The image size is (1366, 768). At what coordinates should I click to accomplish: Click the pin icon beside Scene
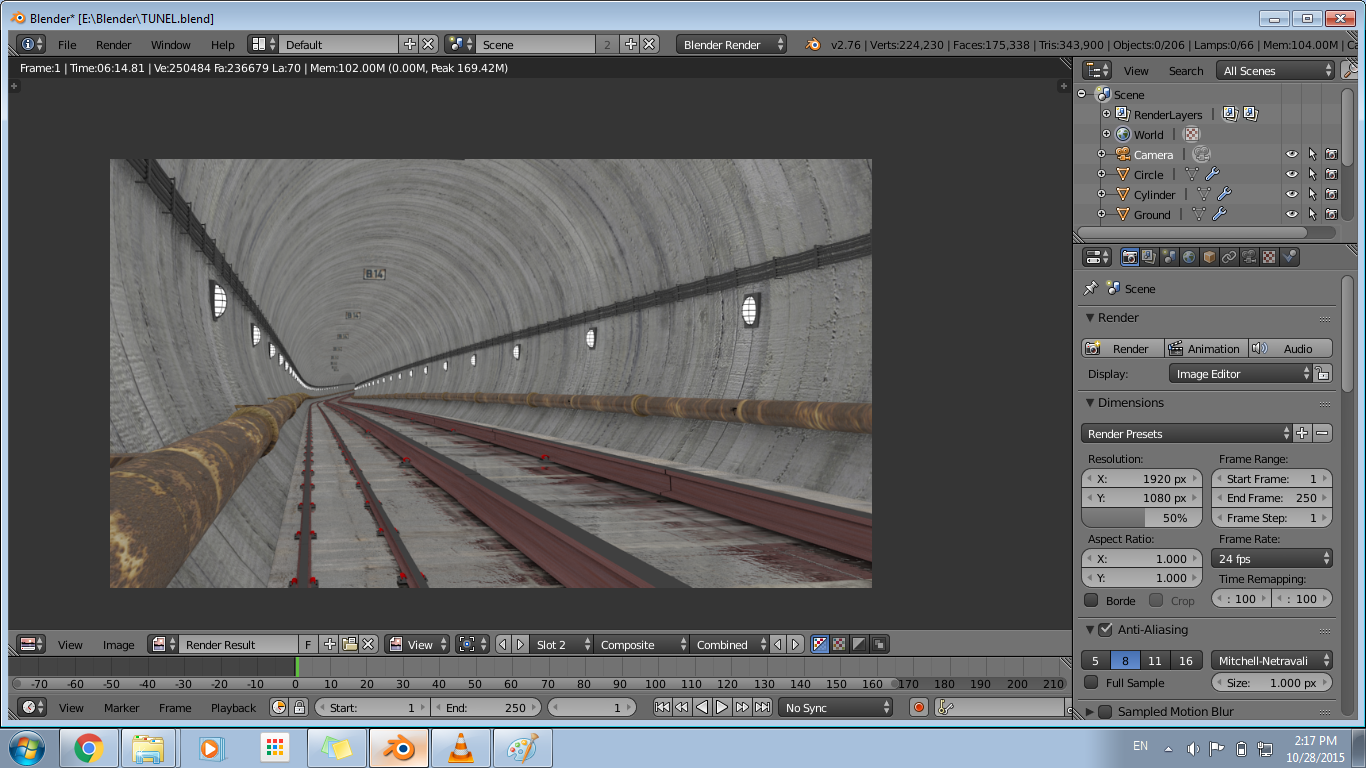click(1091, 288)
